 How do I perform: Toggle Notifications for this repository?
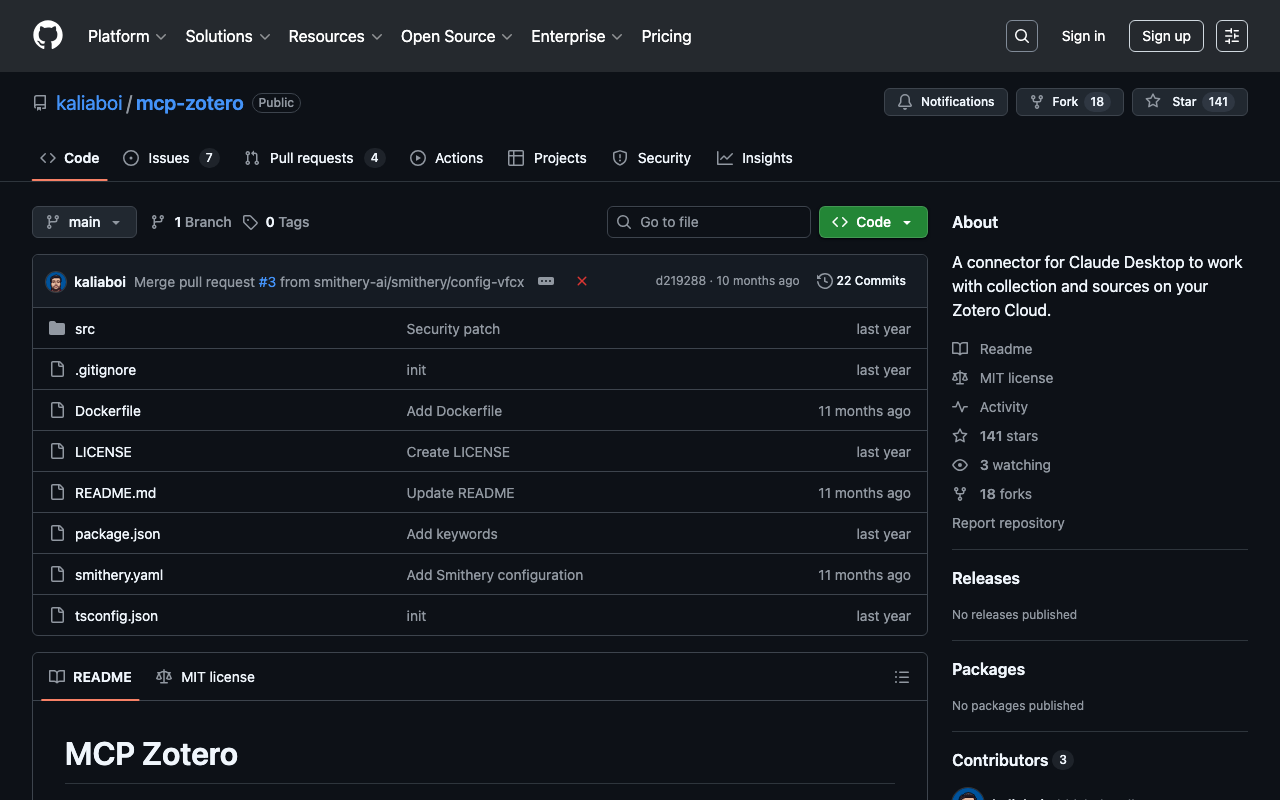[x=945, y=102]
